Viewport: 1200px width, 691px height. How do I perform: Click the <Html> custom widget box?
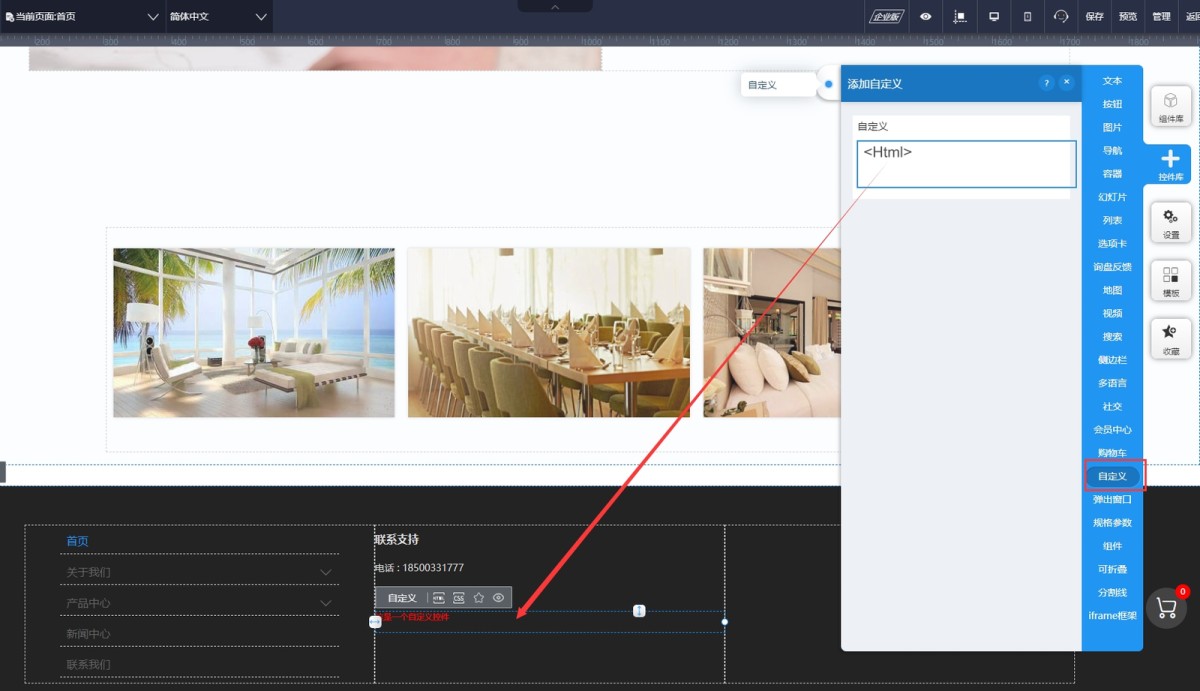966,164
